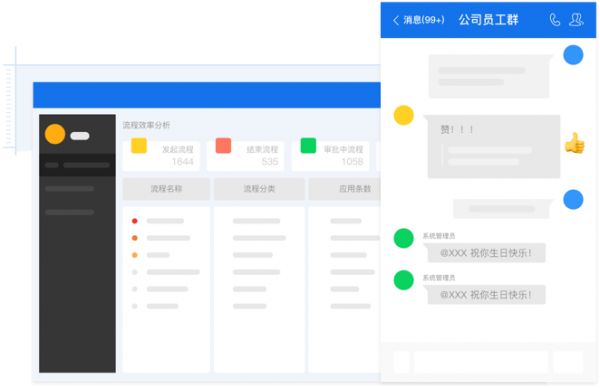The height and width of the screenshot is (388, 600).
Task: Click the second 系统管理员 sender name
Action: (439, 277)
